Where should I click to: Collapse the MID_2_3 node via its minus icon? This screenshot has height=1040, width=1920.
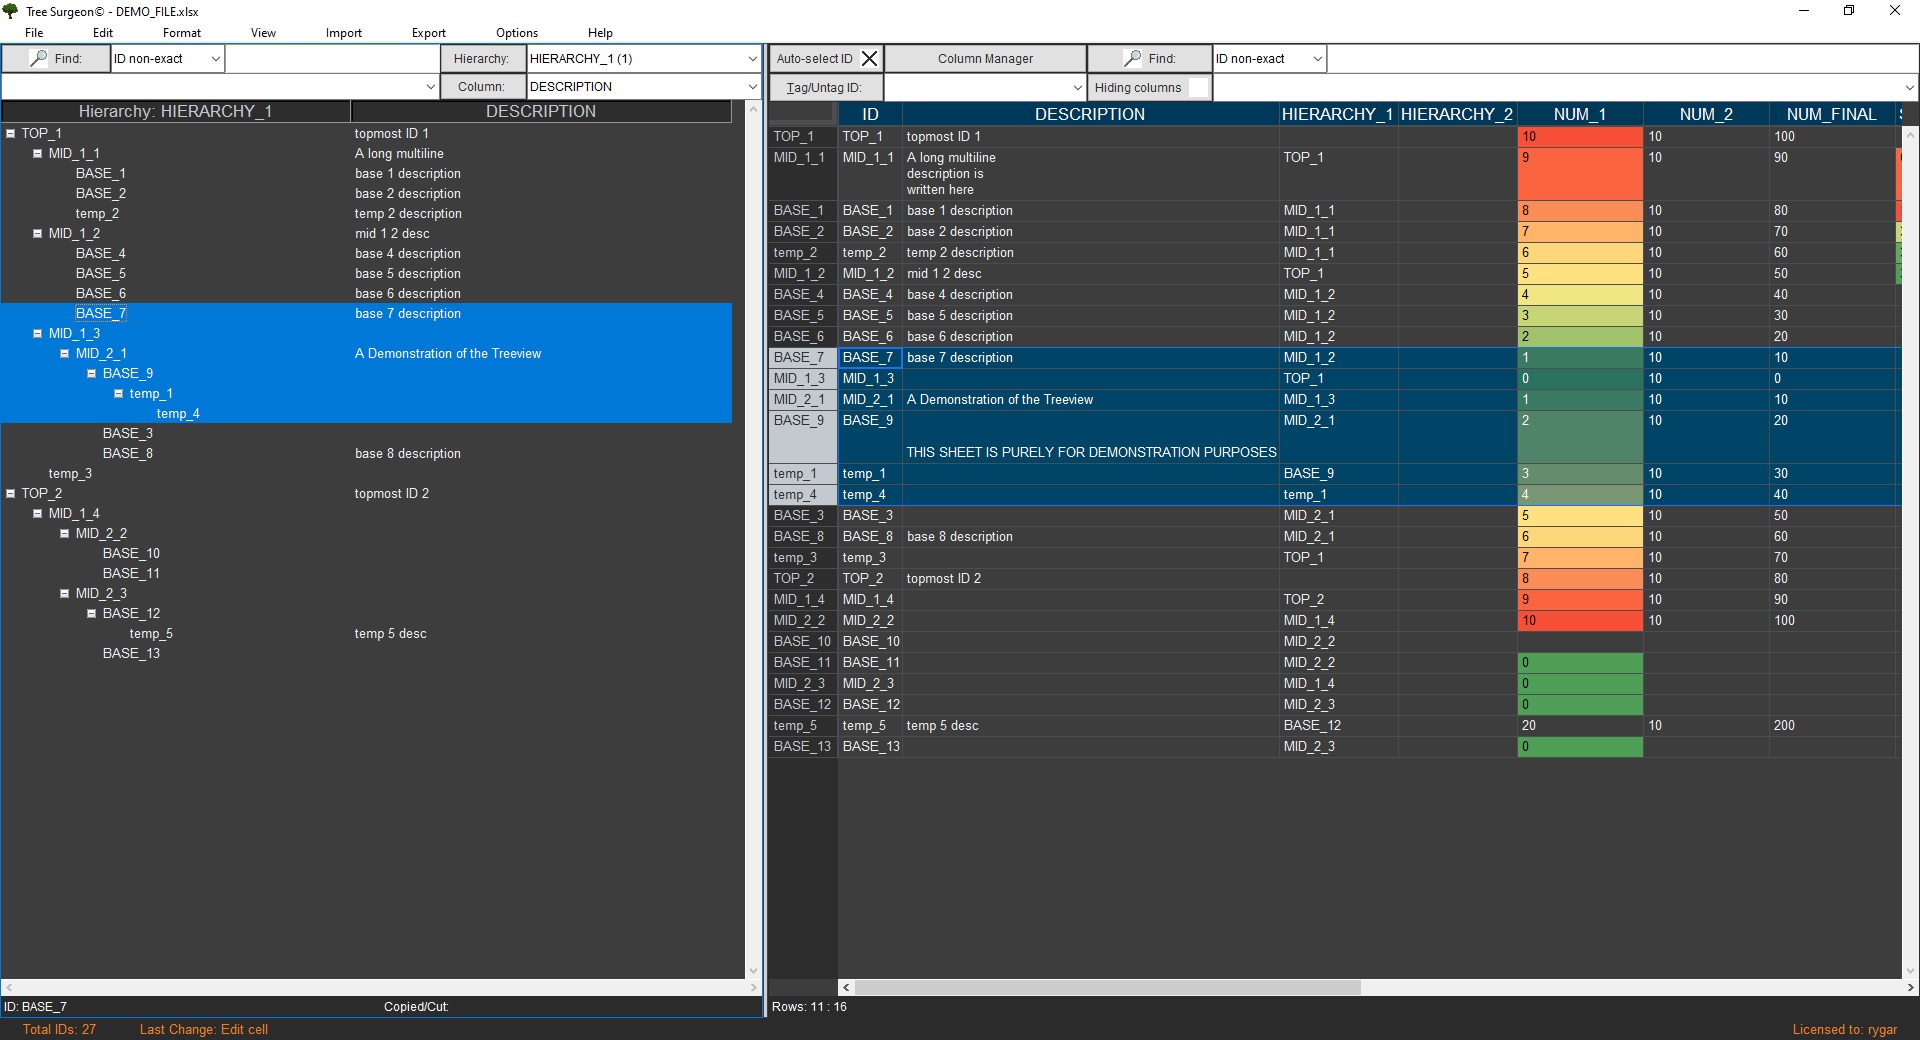[x=64, y=593]
